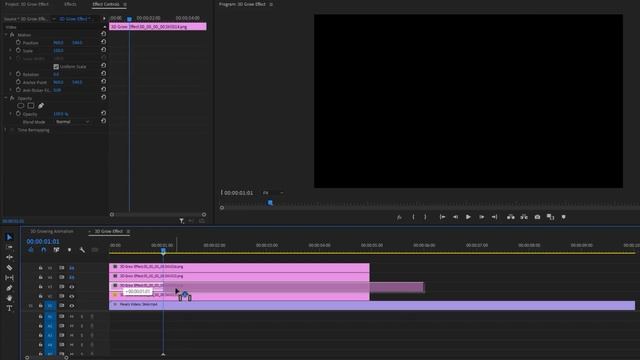Select the Slip tool

click(9, 278)
